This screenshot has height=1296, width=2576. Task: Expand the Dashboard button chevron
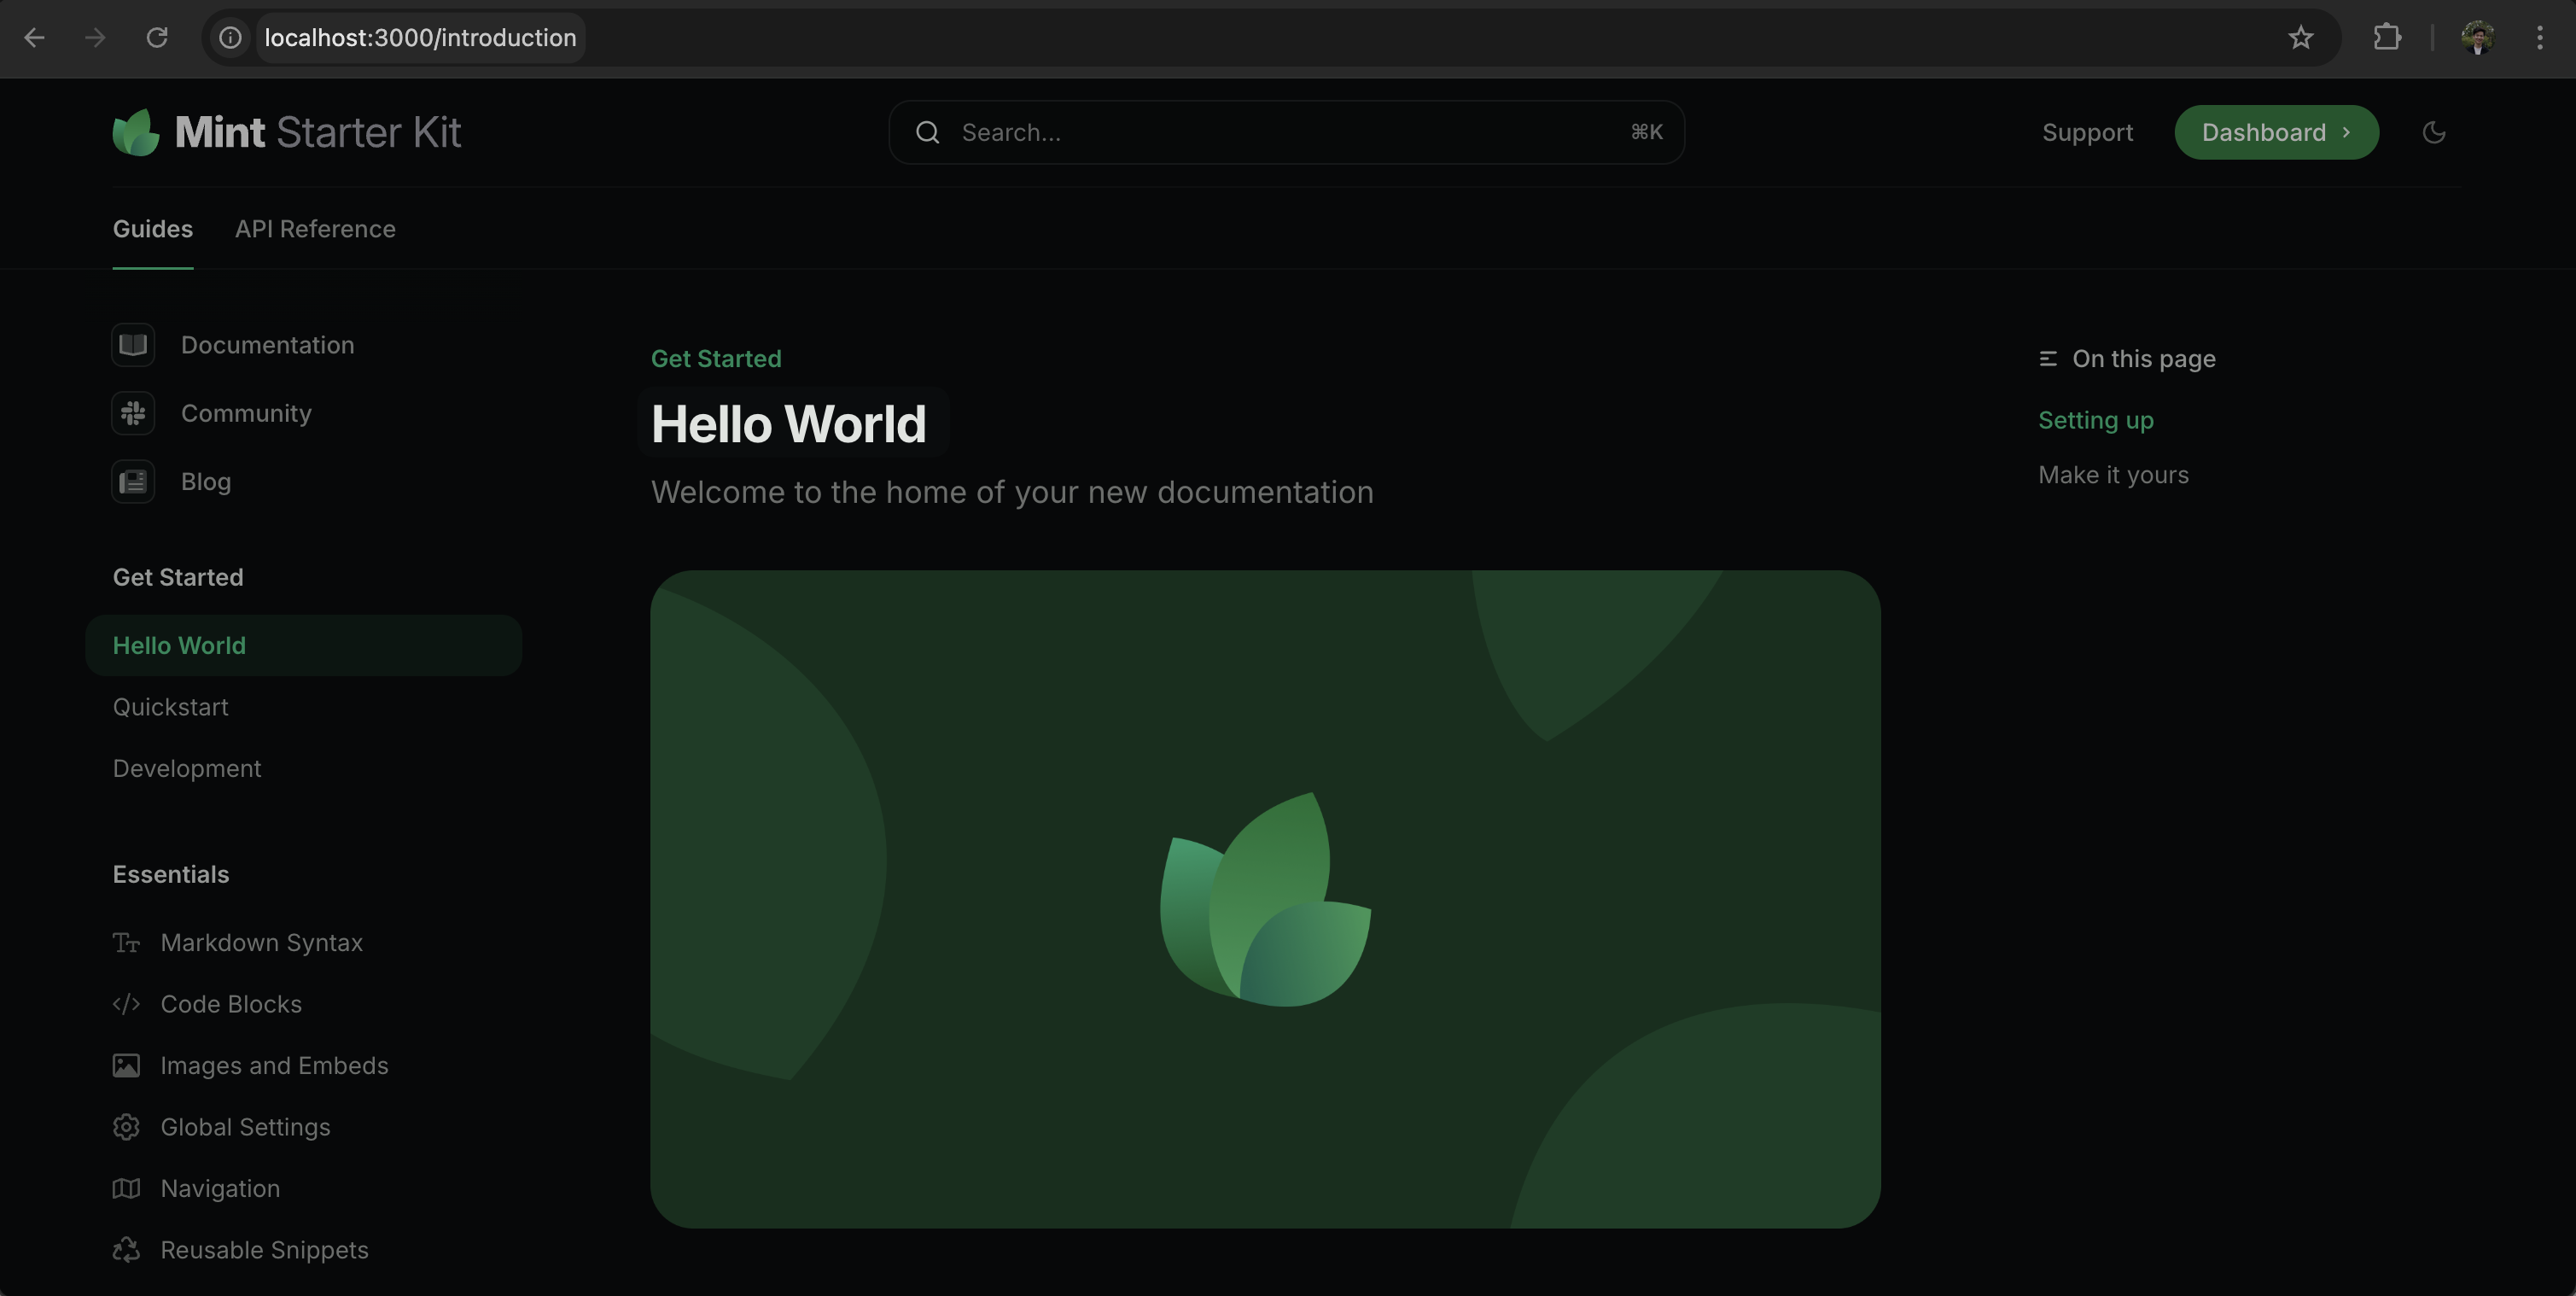[2347, 132]
